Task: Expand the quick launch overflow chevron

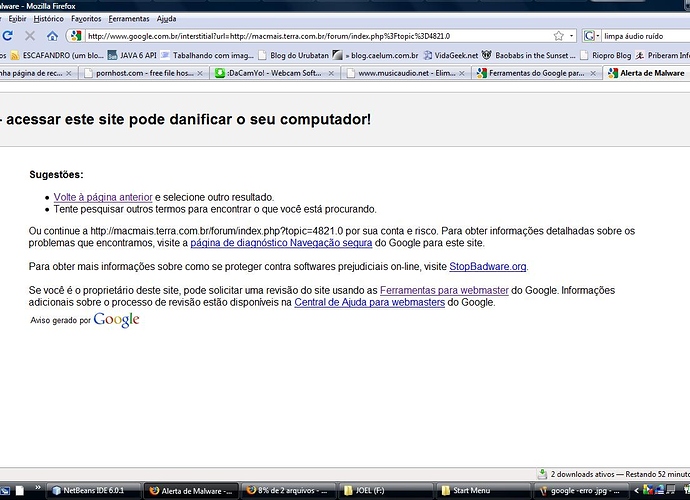Action: click(38, 487)
